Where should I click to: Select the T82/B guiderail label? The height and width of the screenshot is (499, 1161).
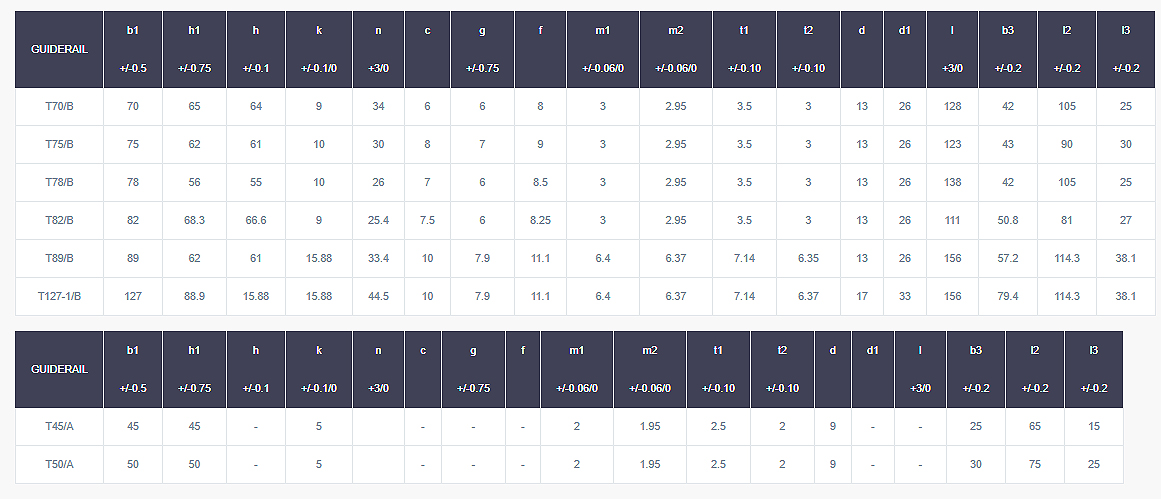click(59, 220)
